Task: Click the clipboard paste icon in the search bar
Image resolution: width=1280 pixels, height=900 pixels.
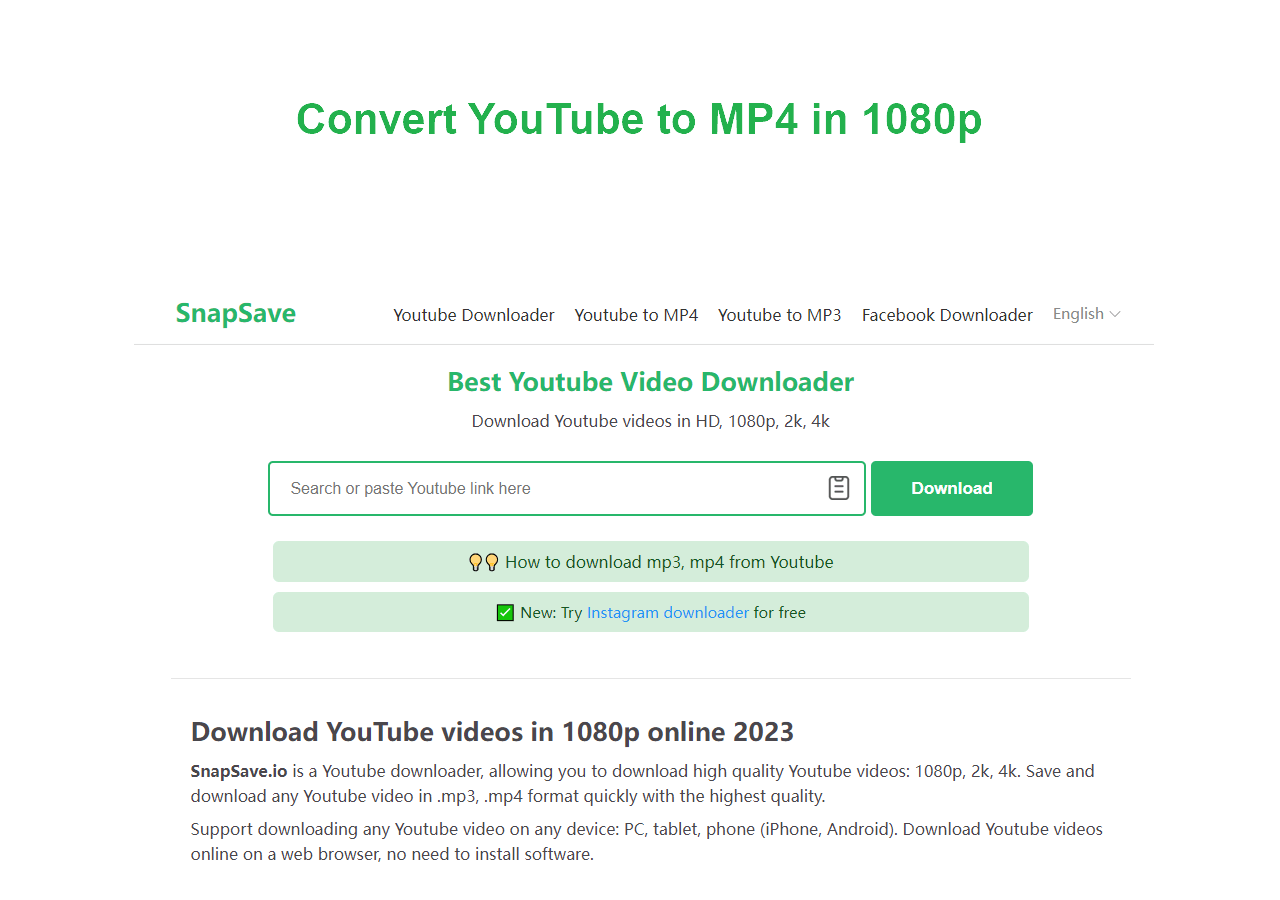Action: click(x=839, y=488)
